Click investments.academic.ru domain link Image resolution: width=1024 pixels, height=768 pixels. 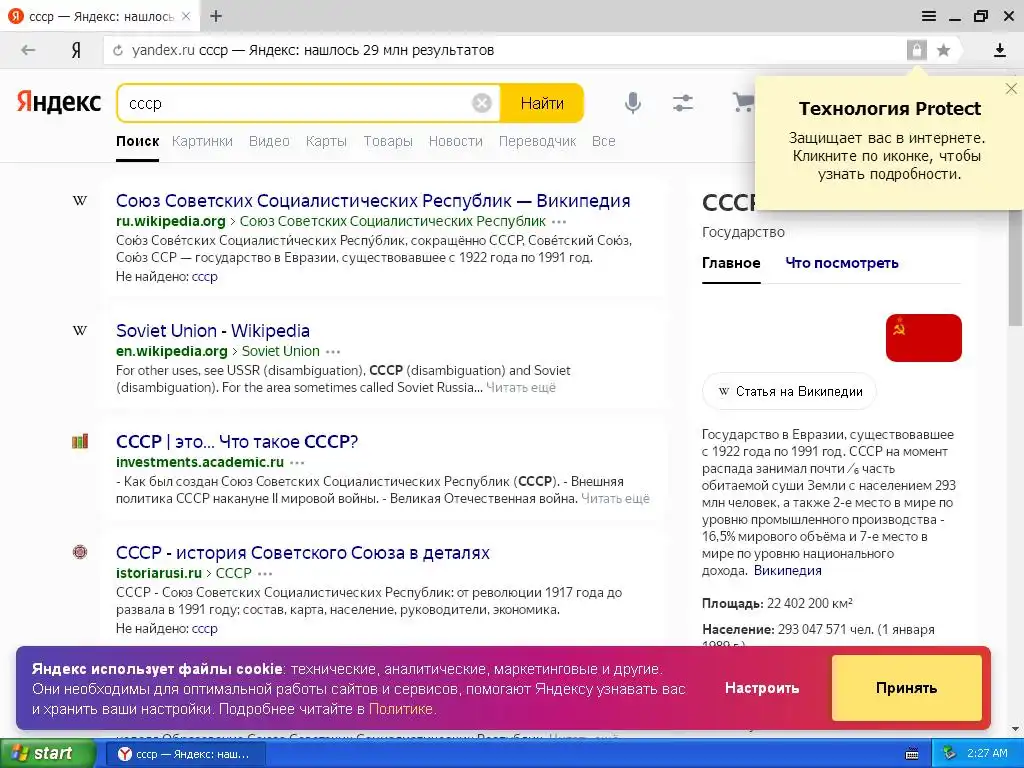click(200, 462)
